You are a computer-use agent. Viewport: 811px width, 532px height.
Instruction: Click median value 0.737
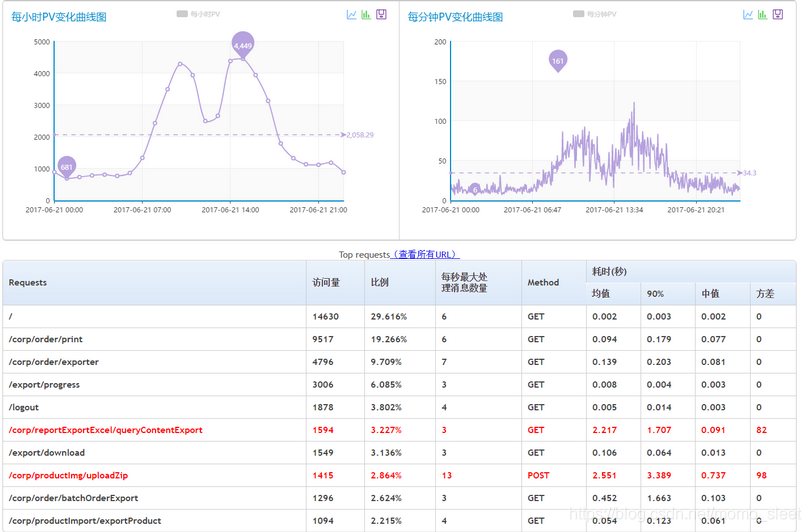(x=714, y=476)
